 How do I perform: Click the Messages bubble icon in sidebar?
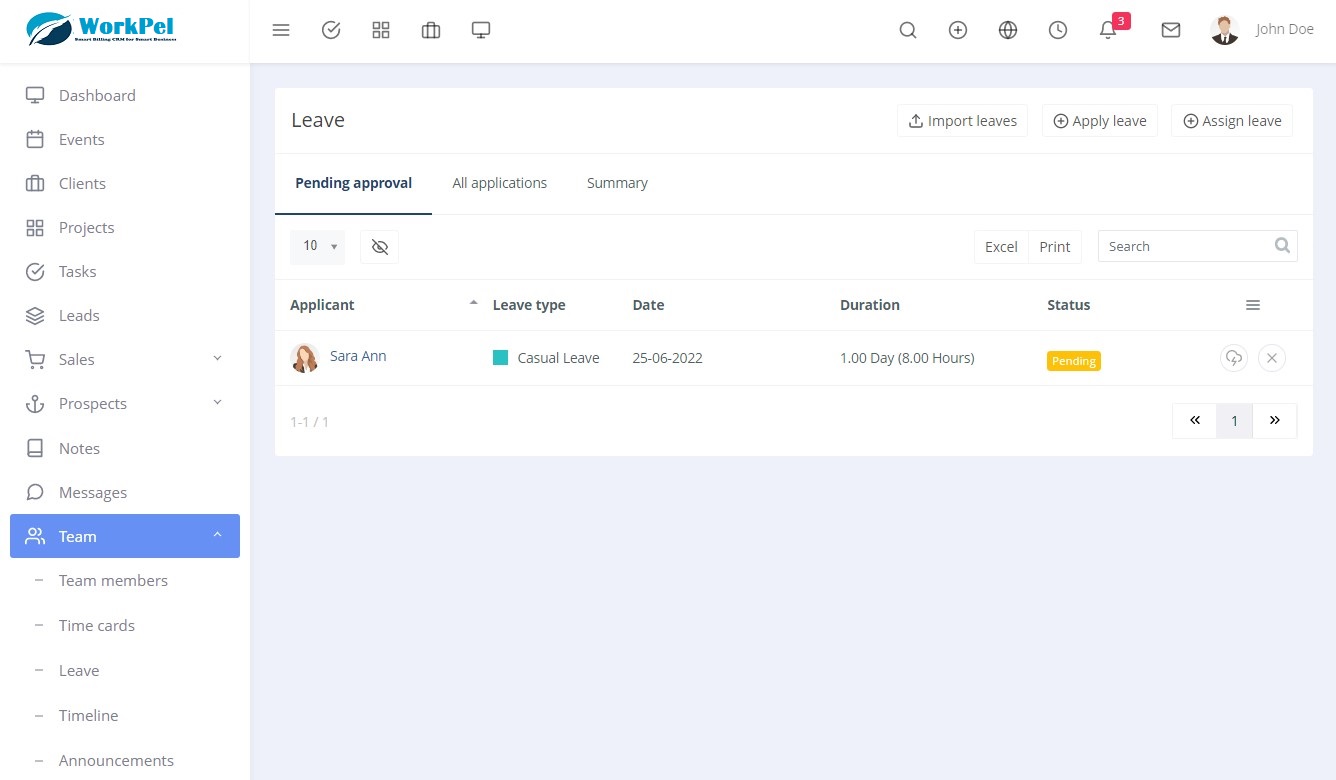35,493
